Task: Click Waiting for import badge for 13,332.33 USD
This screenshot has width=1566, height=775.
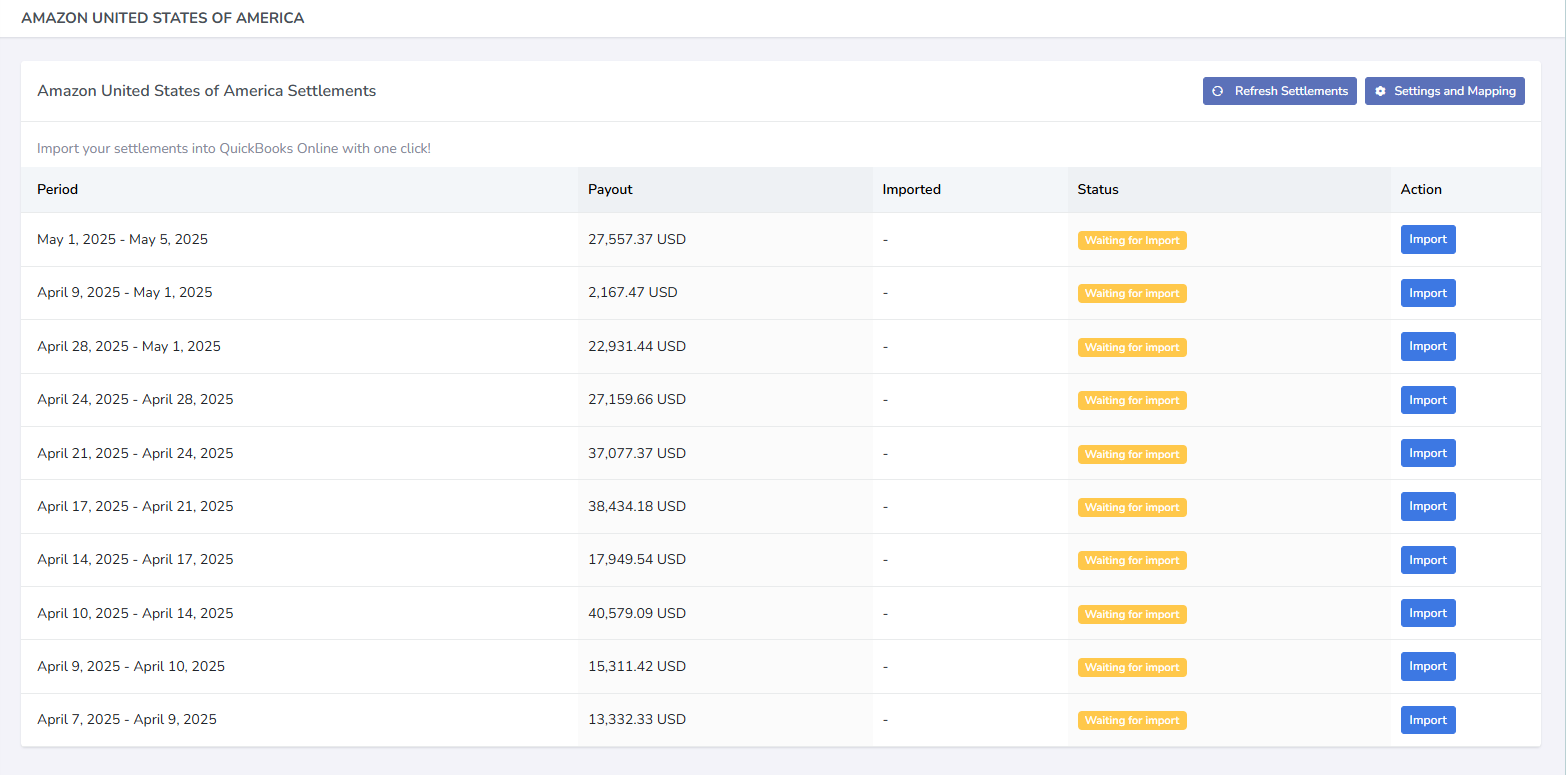Action: pos(1132,720)
